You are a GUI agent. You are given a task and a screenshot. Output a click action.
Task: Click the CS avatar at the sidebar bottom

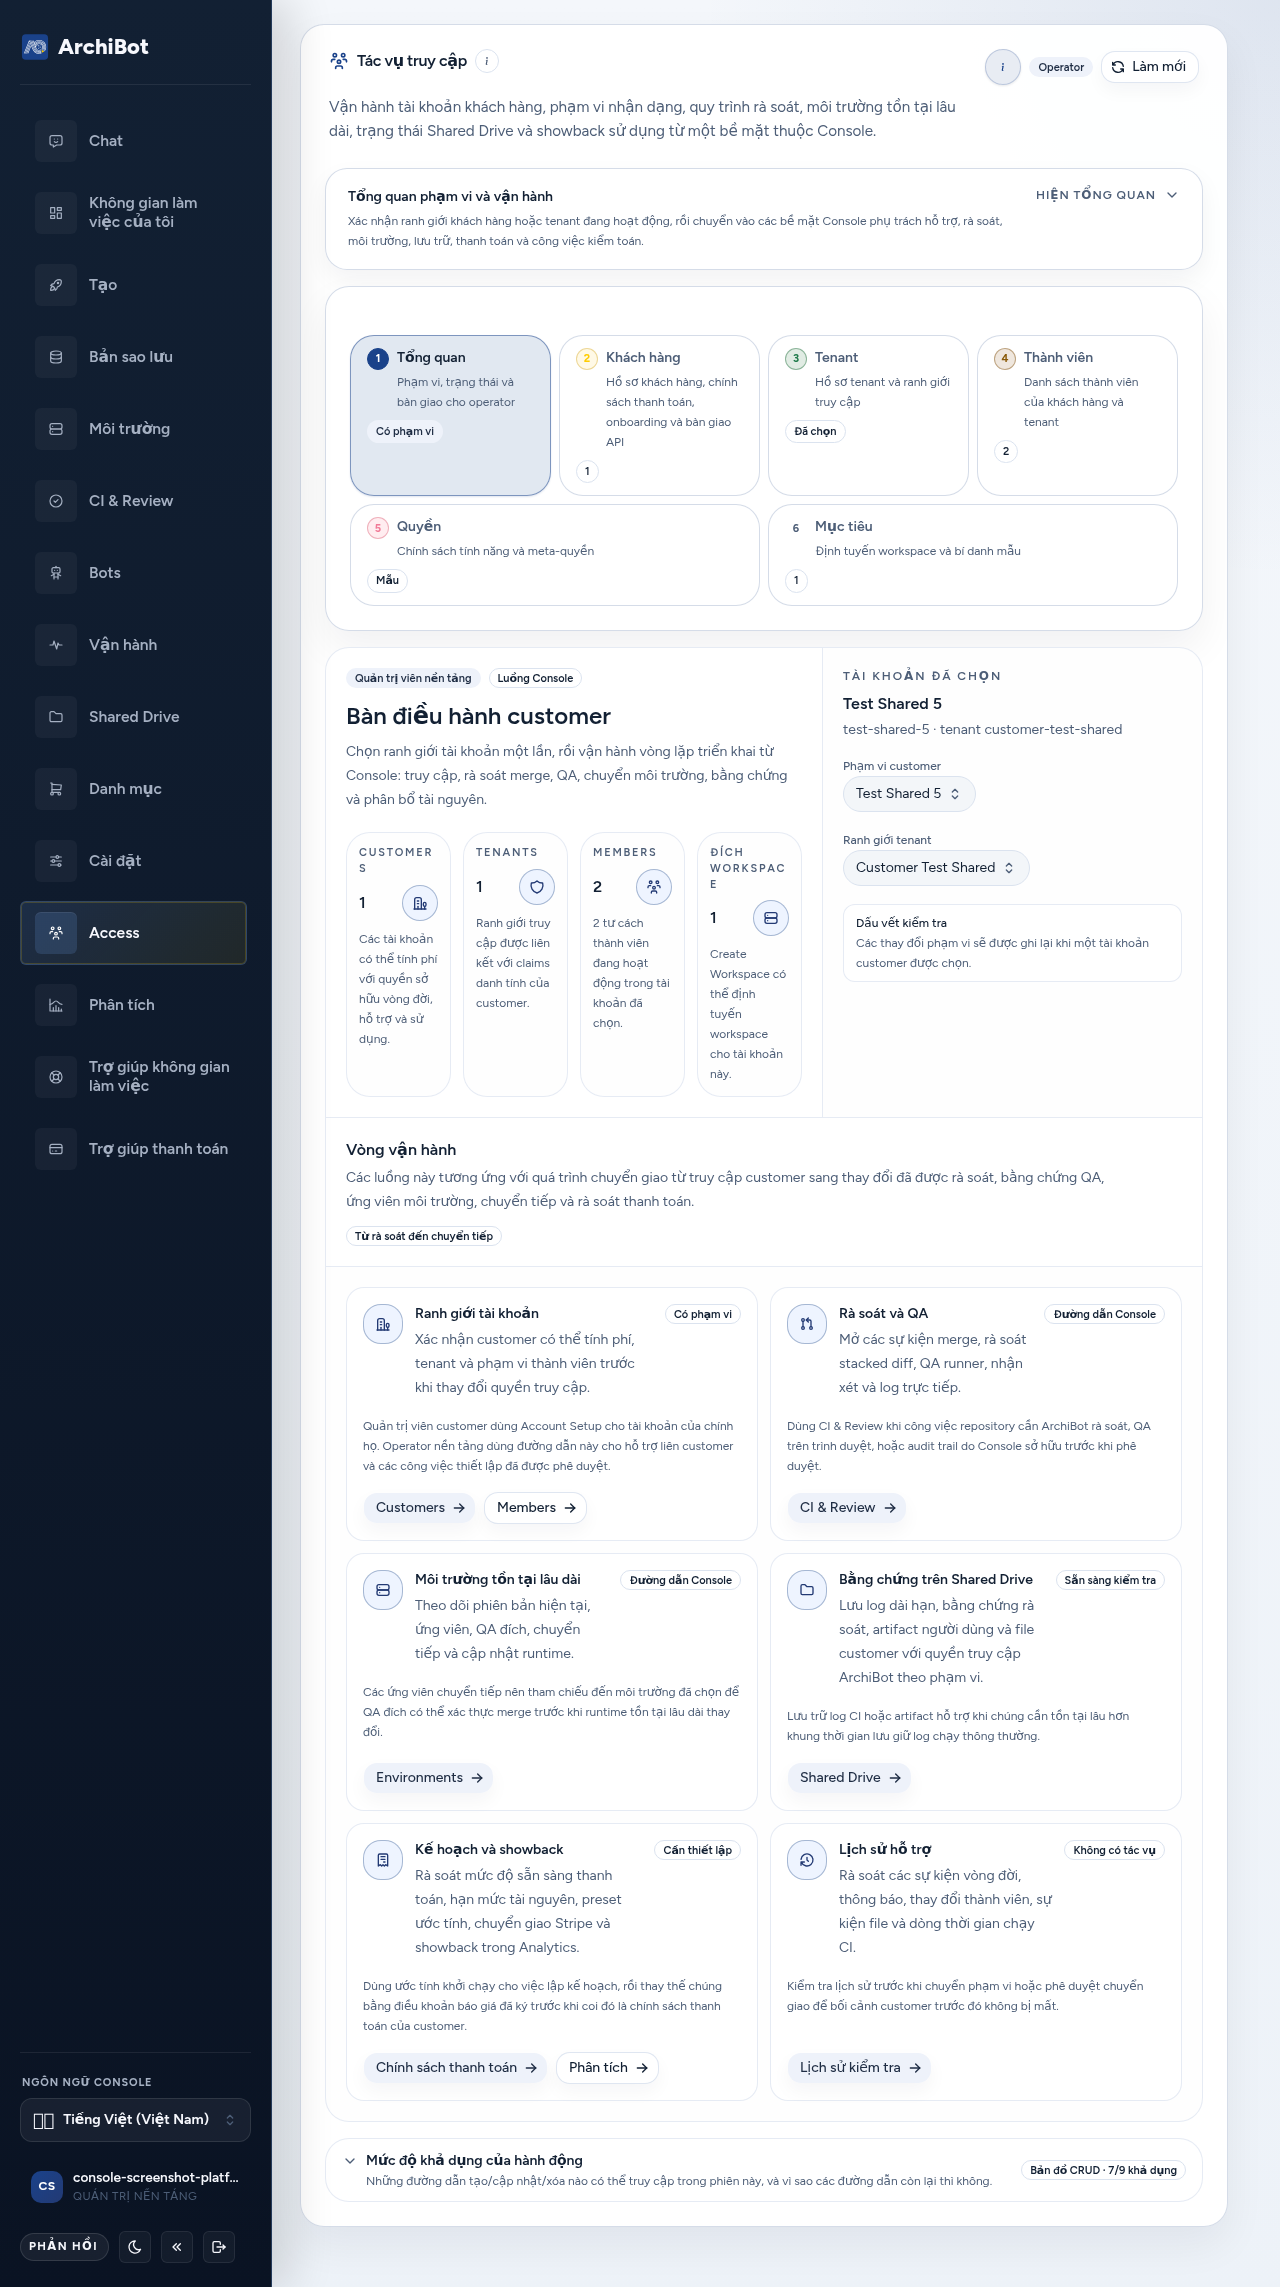47,2186
